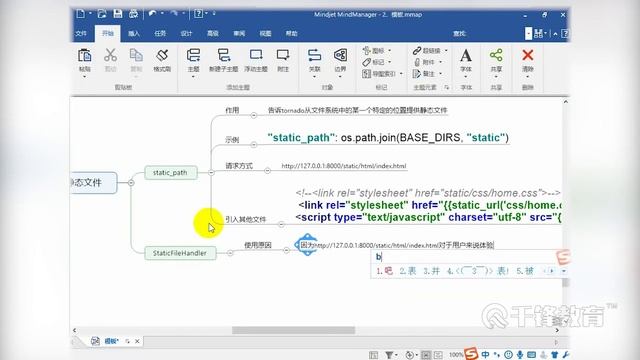Click the Icons (图标) marker button
Screen dimensions: 640x360
(374, 51)
